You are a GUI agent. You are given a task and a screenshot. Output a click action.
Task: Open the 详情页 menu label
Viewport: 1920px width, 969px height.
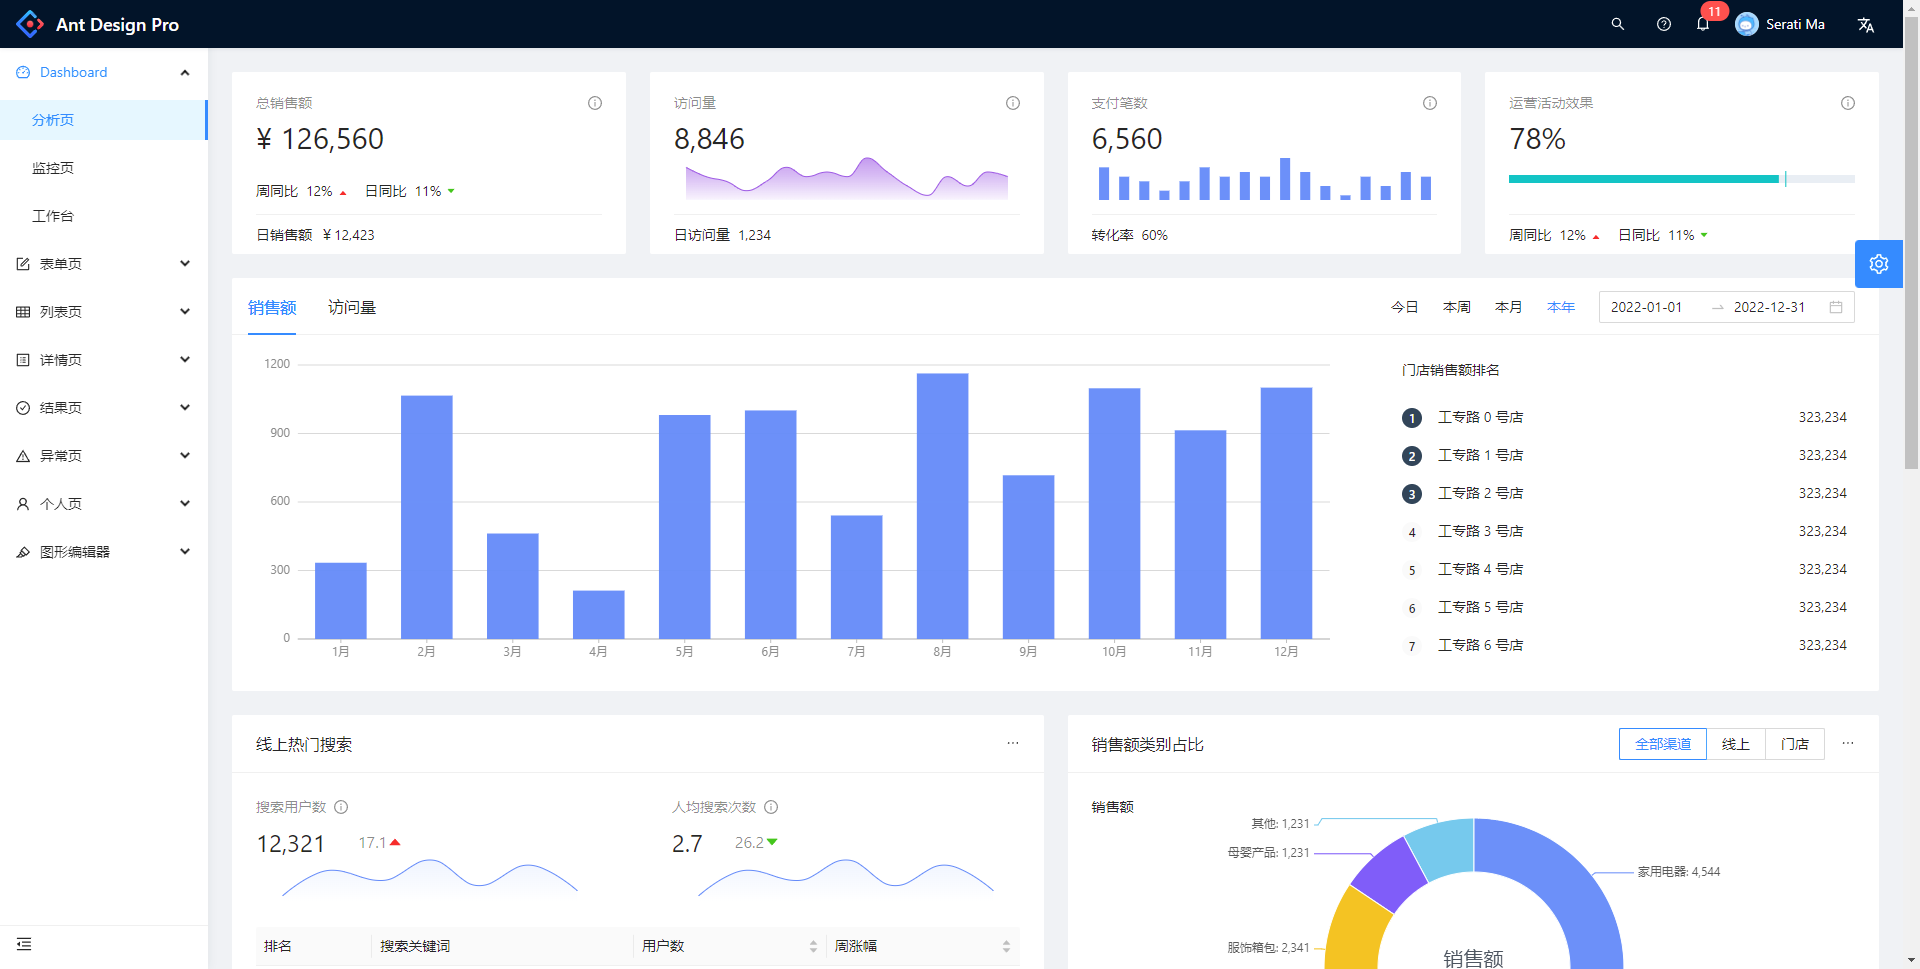pos(61,360)
